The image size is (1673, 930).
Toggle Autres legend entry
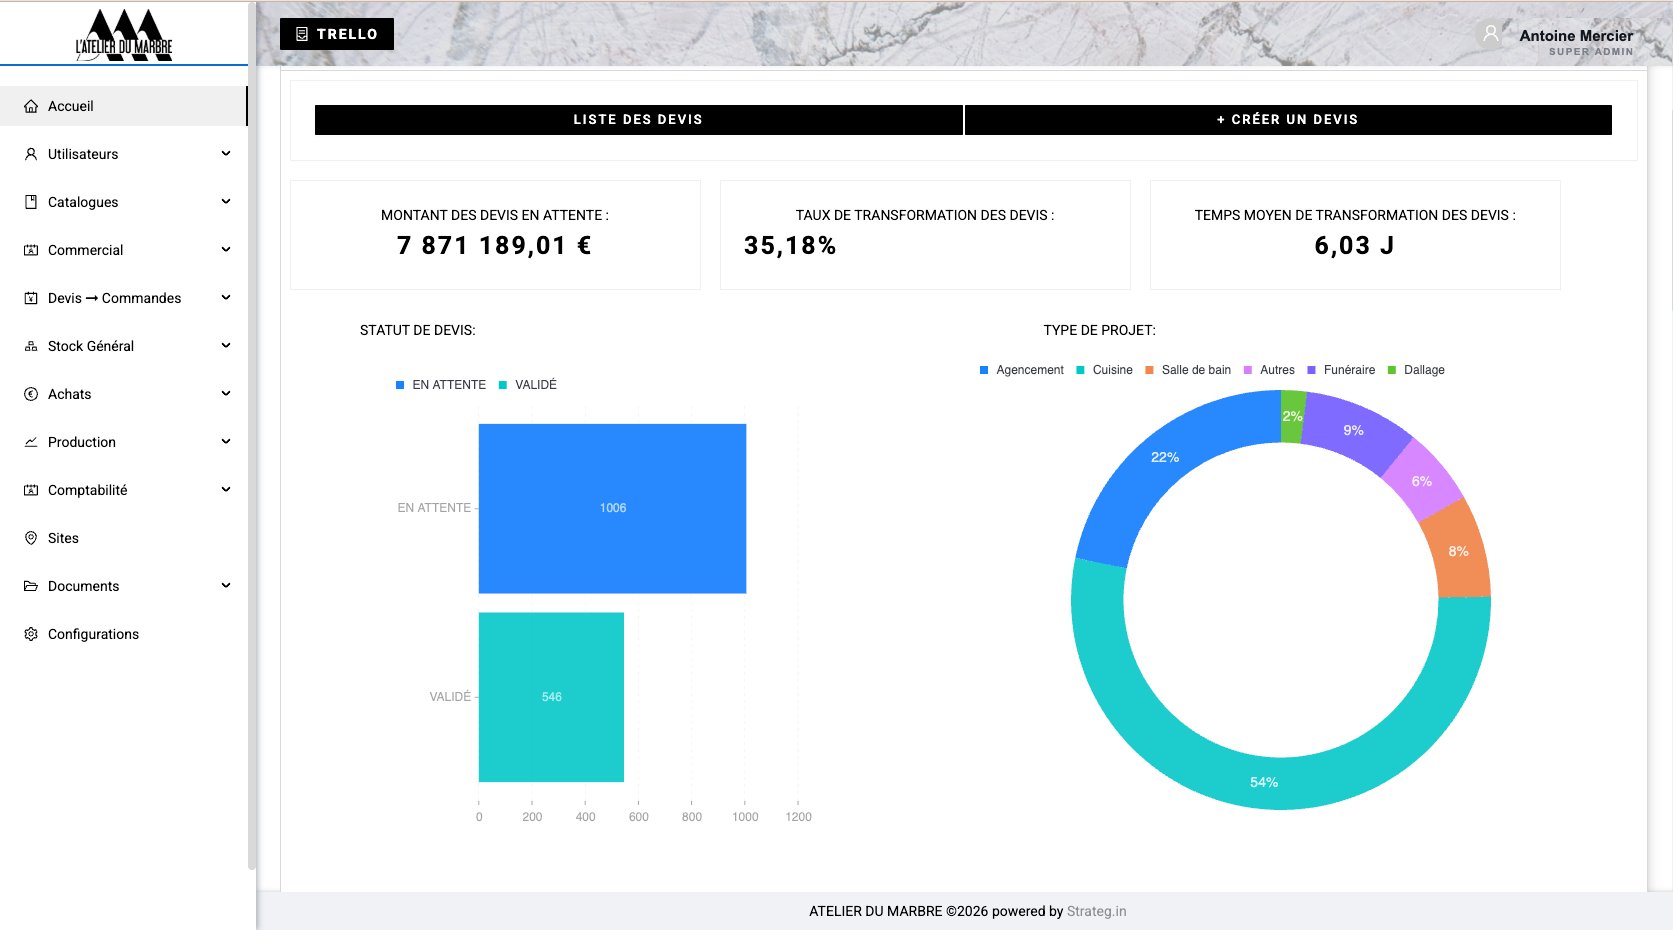pos(1269,370)
